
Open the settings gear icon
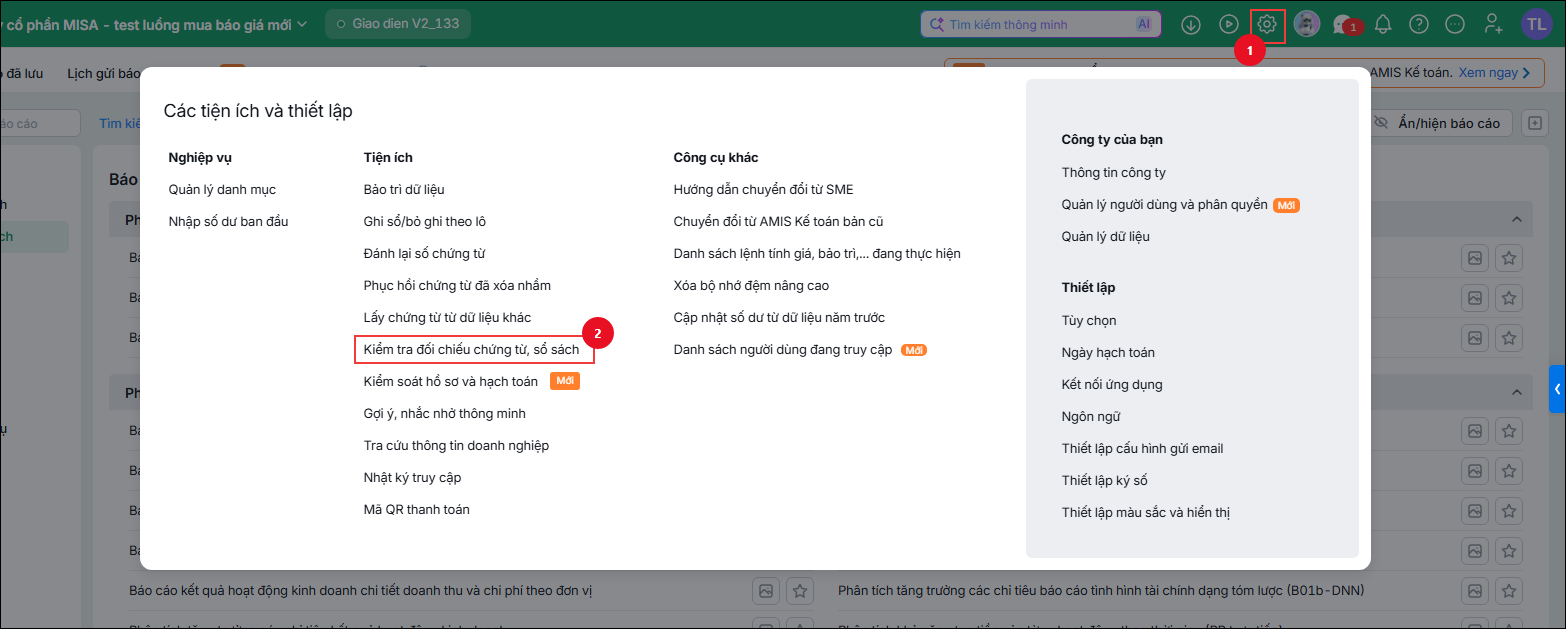coord(1267,24)
